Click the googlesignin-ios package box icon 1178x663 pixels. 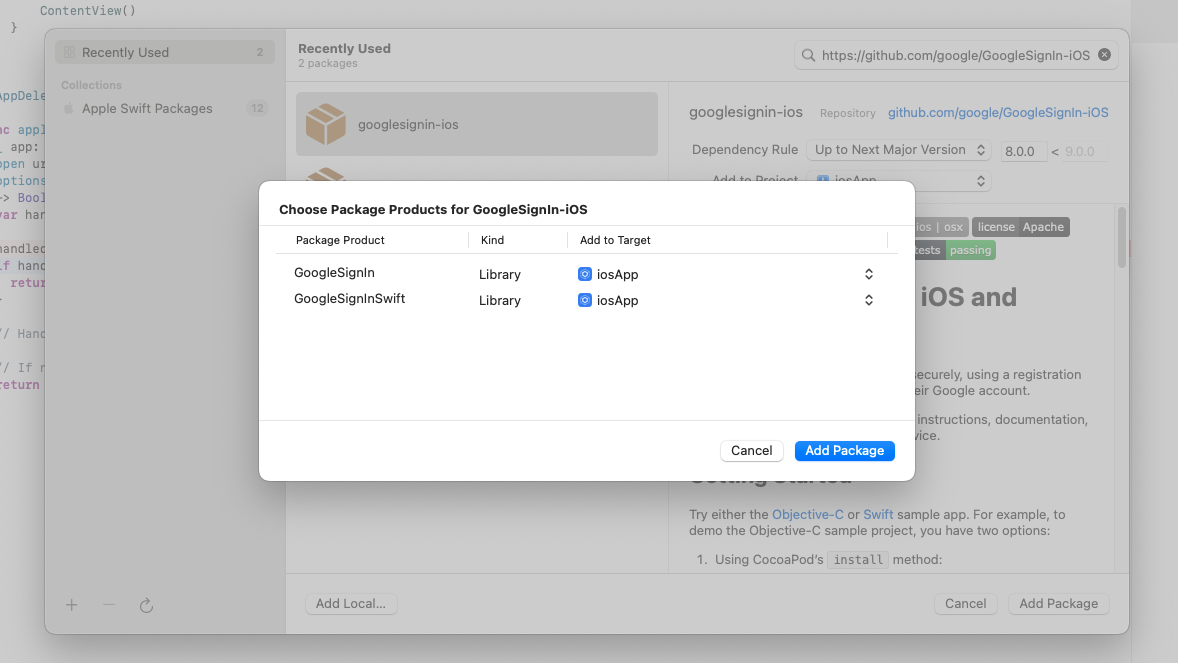click(325, 124)
